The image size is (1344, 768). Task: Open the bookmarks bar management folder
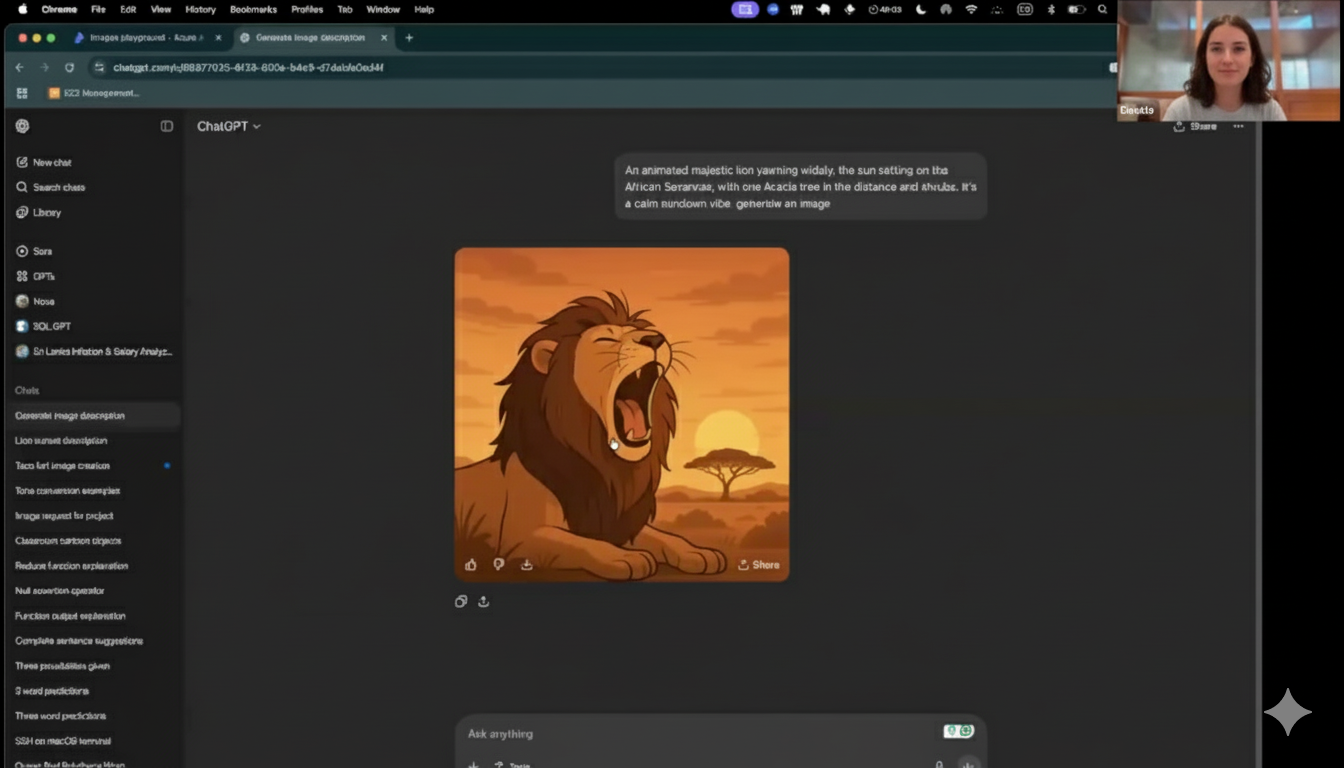point(93,93)
